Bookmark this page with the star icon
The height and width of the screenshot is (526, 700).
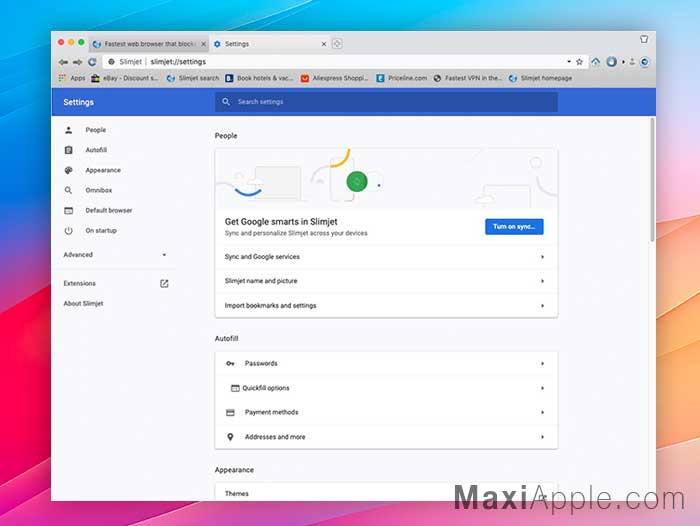(579, 62)
